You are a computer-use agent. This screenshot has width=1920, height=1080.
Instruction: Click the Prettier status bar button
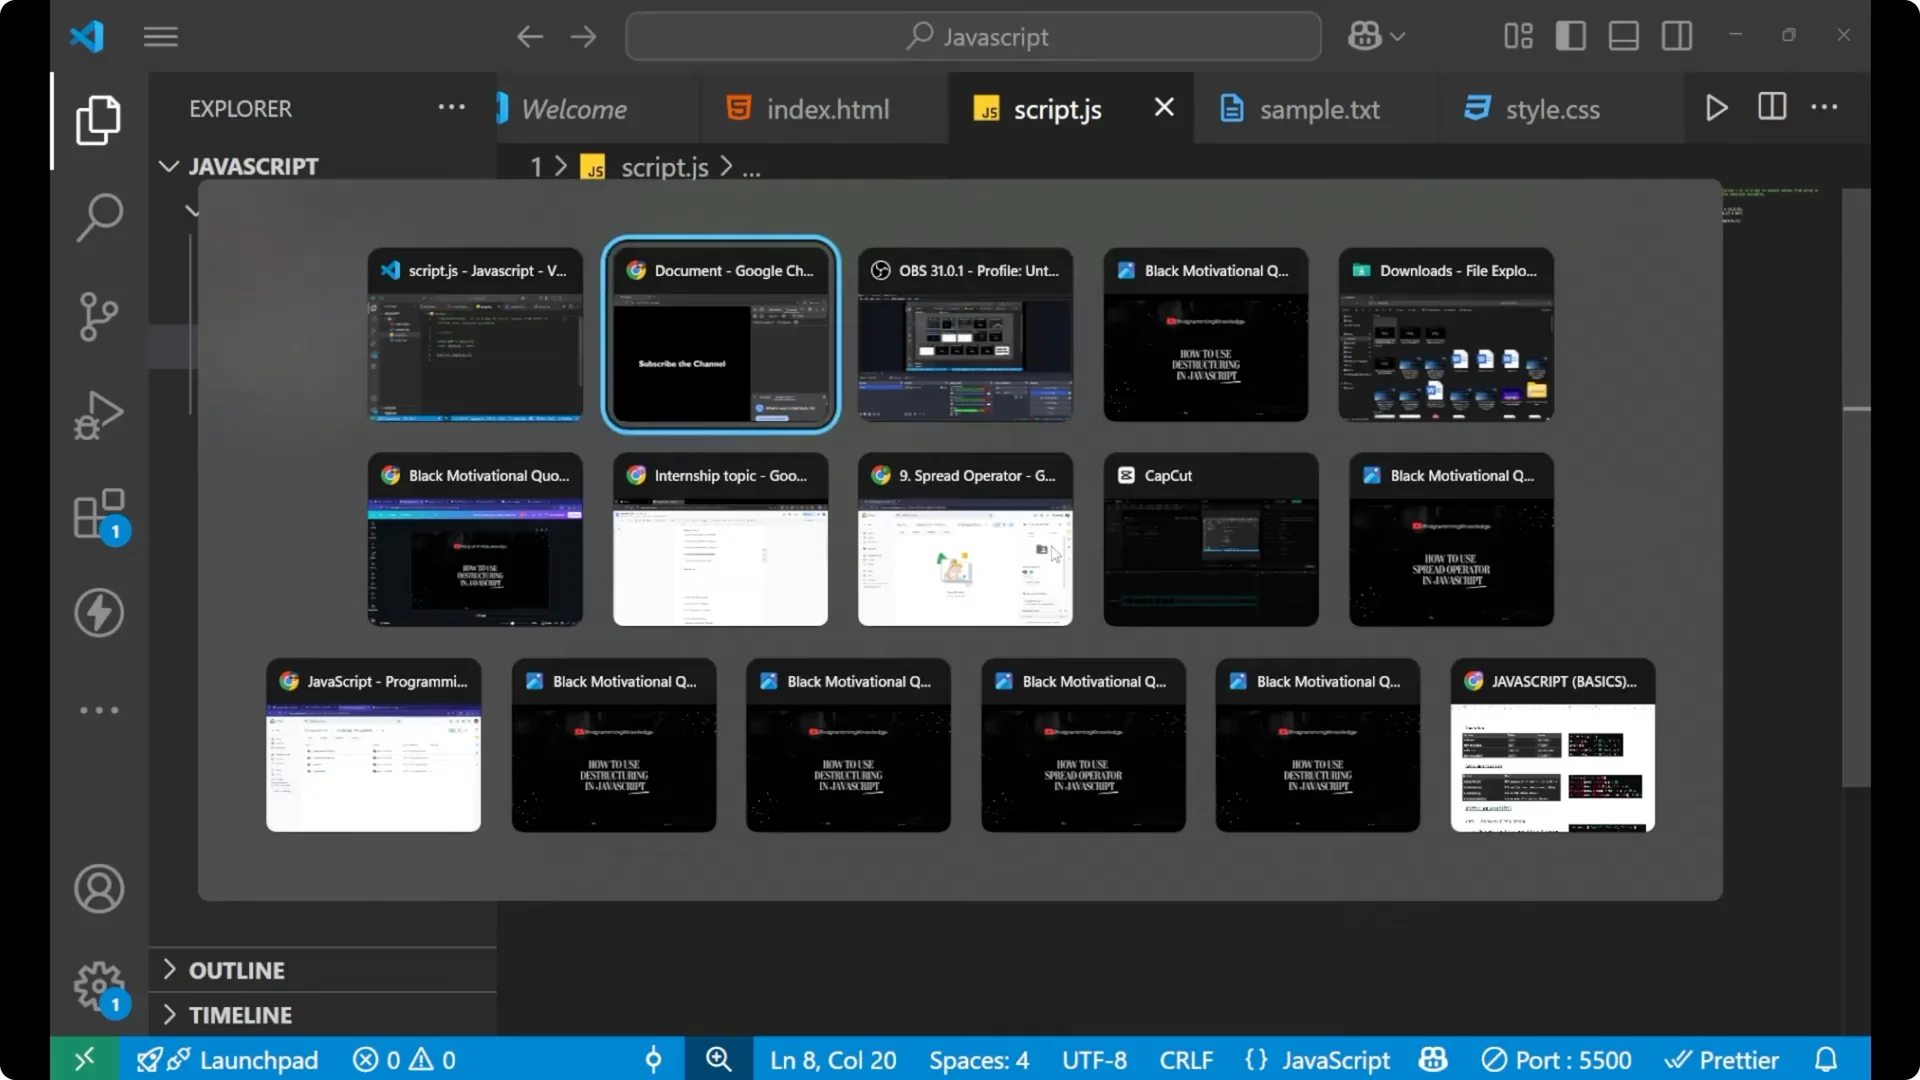point(1722,1059)
